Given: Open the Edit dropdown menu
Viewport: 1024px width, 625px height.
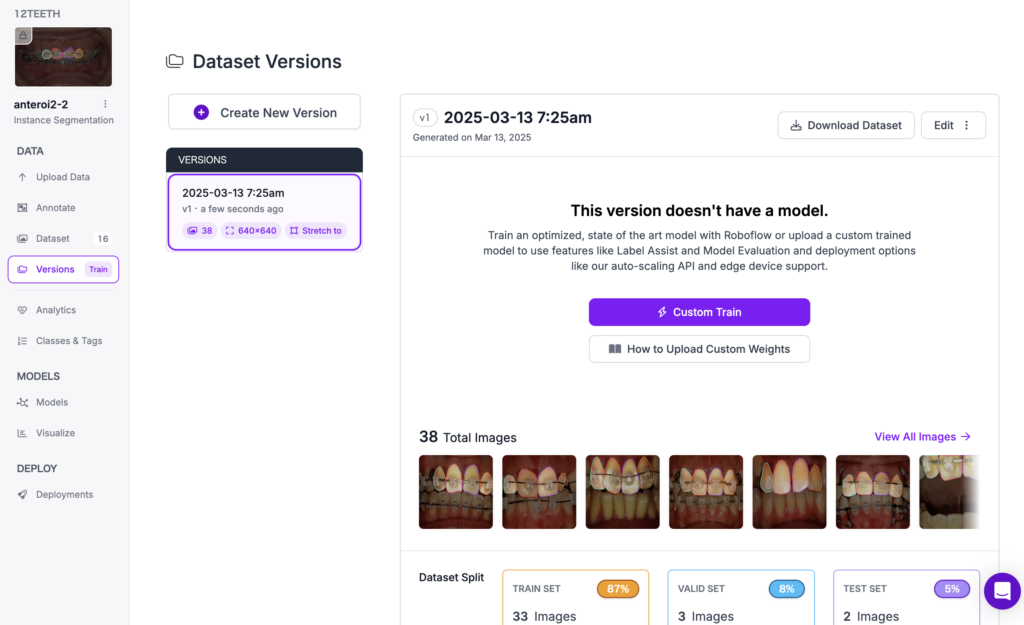Looking at the screenshot, I should click(x=953, y=125).
